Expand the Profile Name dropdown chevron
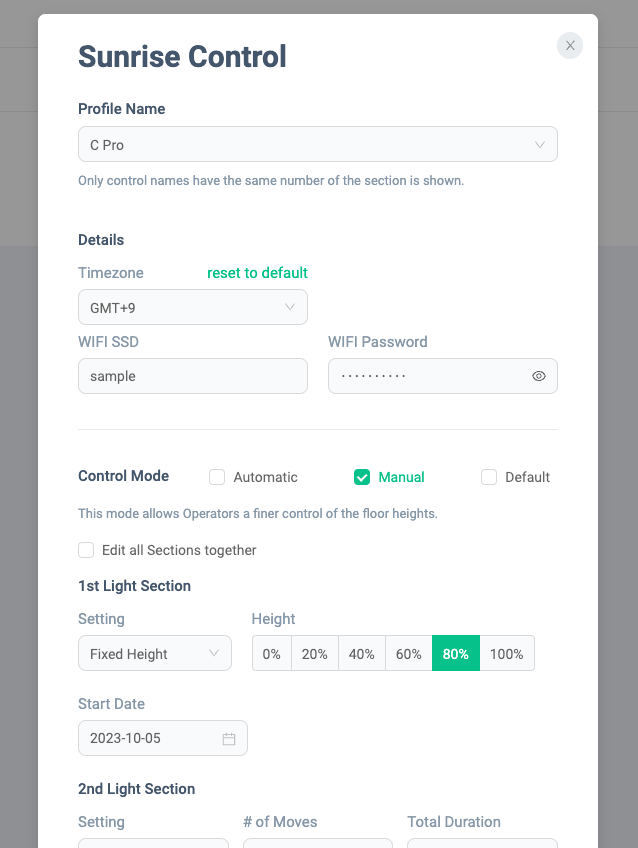The width and height of the screenshot is (638, 848). (x=540, y=144)
